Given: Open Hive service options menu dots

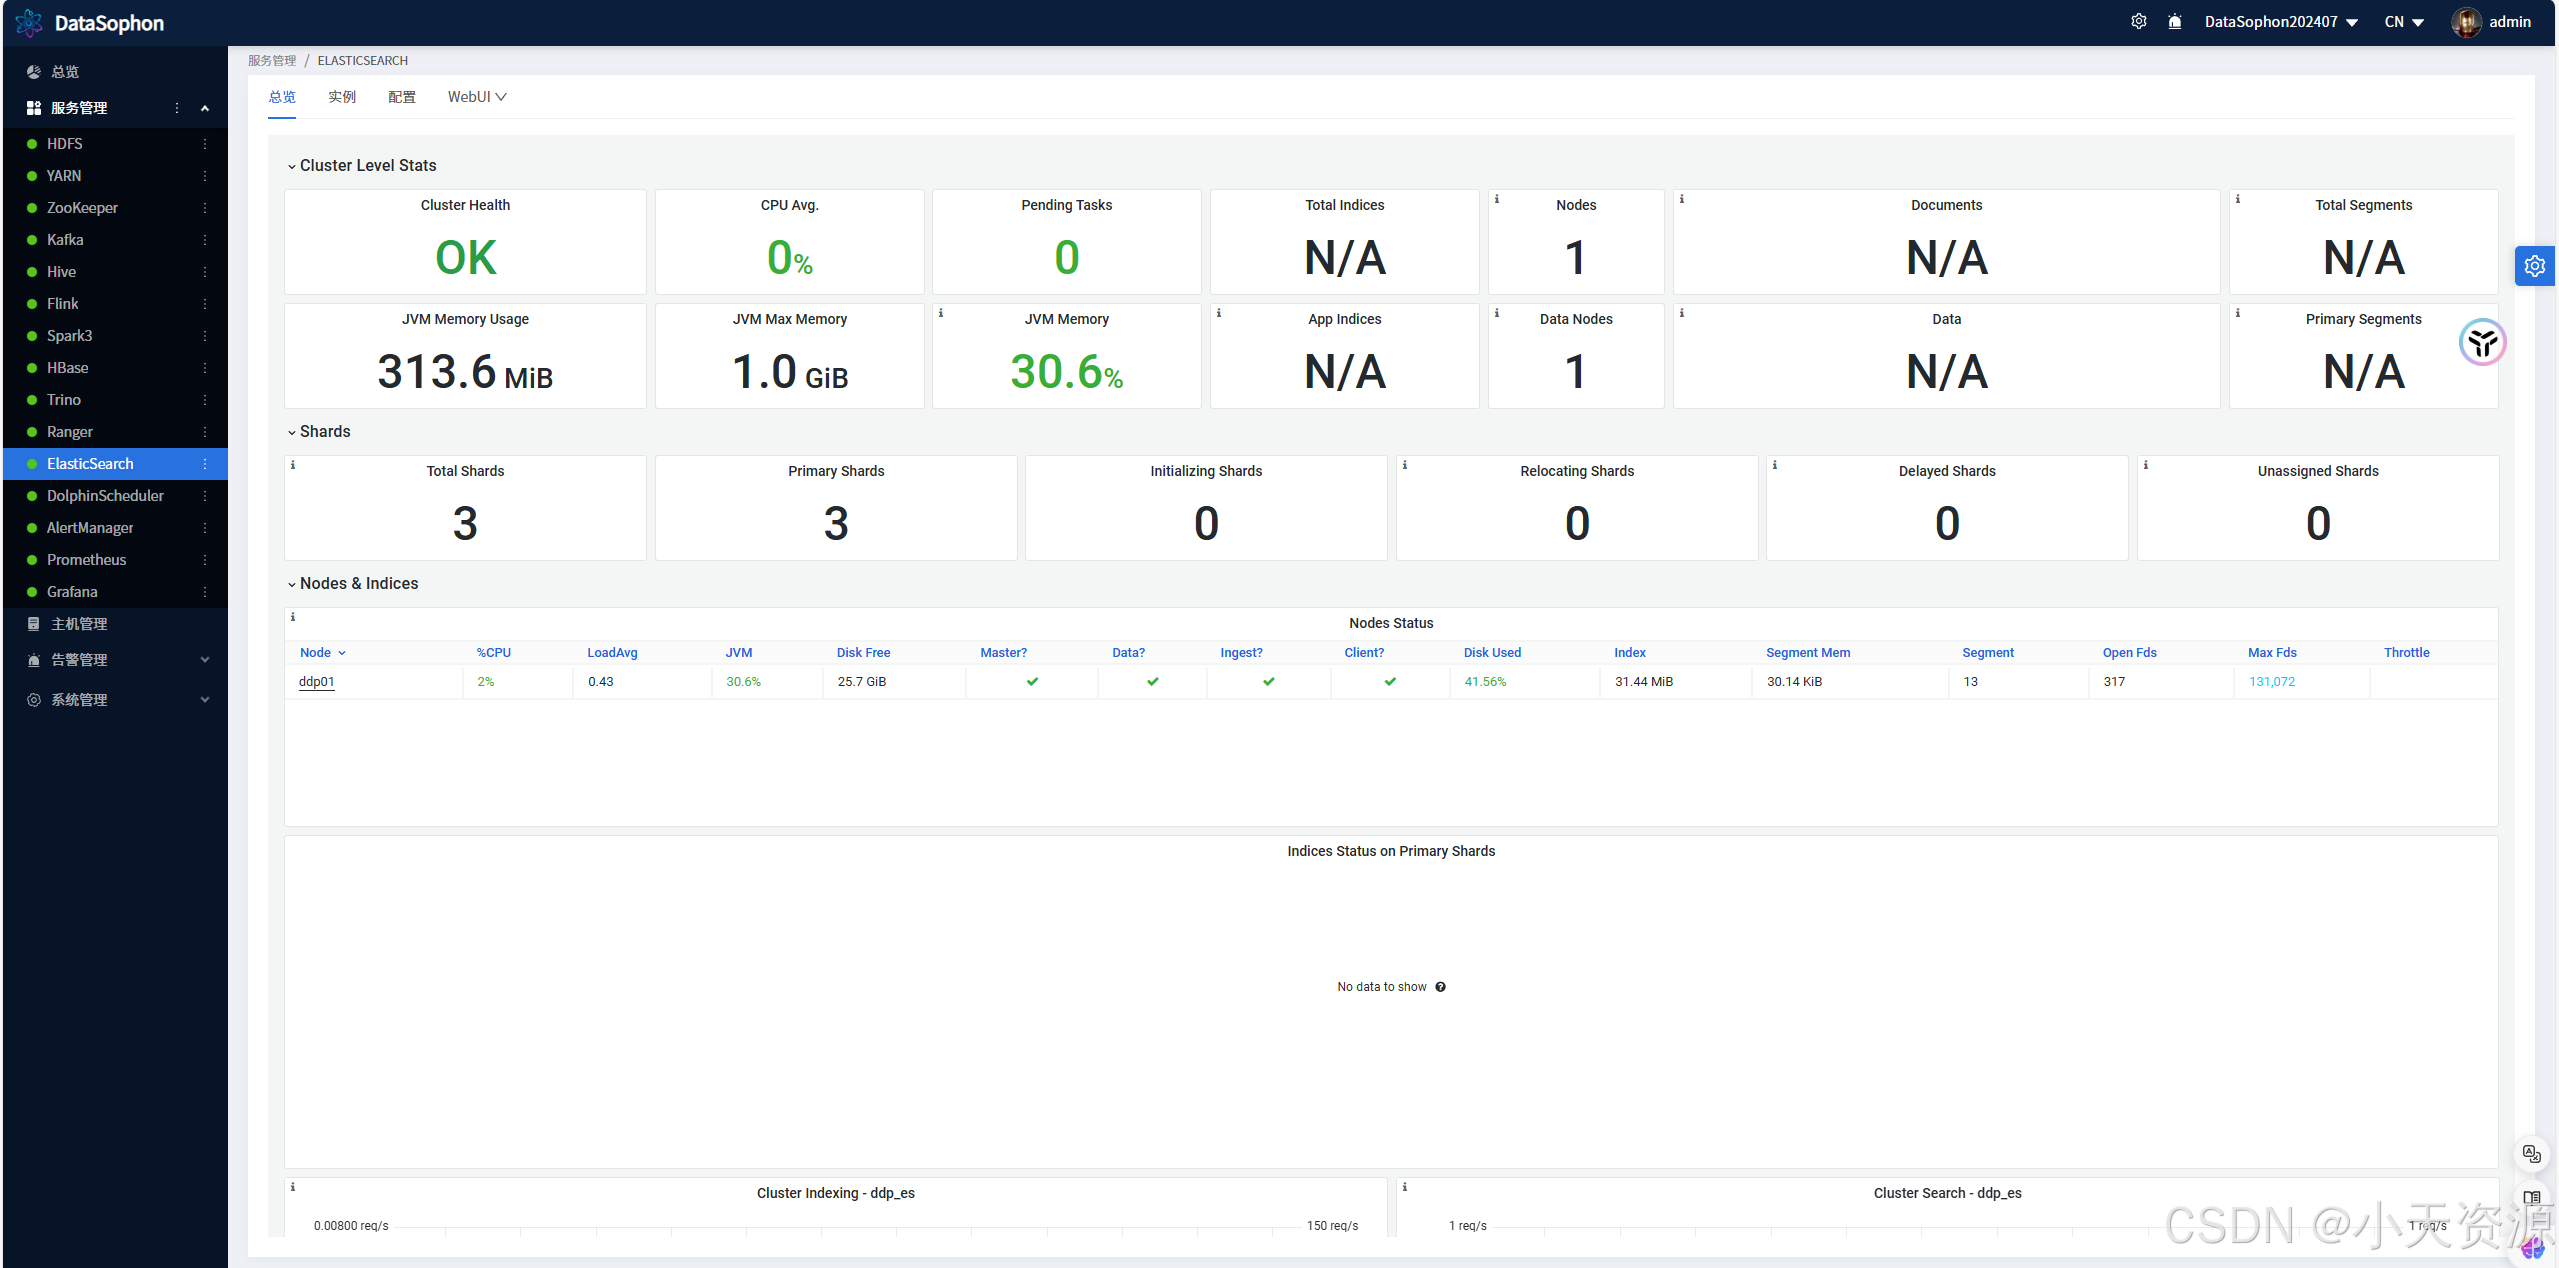Looking at the screenshot, I should click(x=205, y=272).
